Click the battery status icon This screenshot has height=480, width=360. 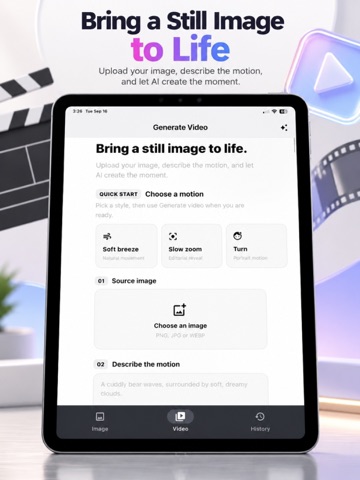point(283,111)
